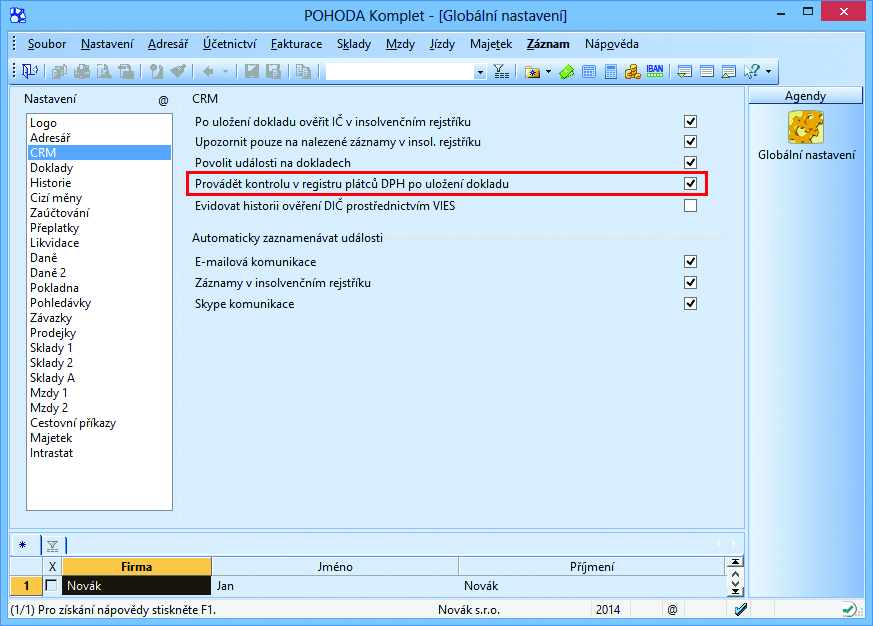Select Adresář in settings list
This screenshot has width=873, height=626.
point(99,138)
